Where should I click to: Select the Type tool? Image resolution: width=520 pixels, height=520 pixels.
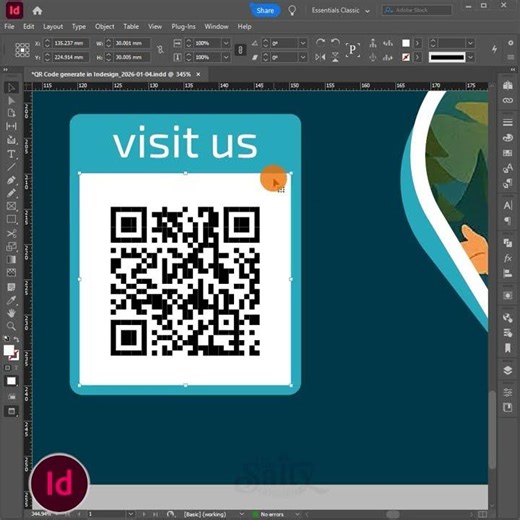(11, 154)
